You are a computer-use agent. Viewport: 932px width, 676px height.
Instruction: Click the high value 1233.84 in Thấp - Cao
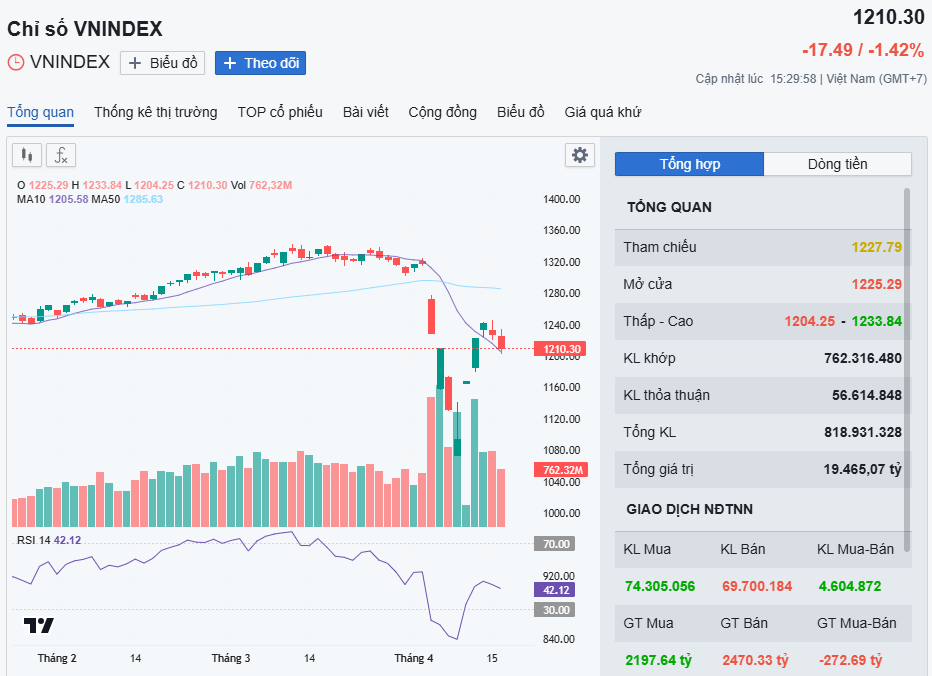tap(877, 321)
